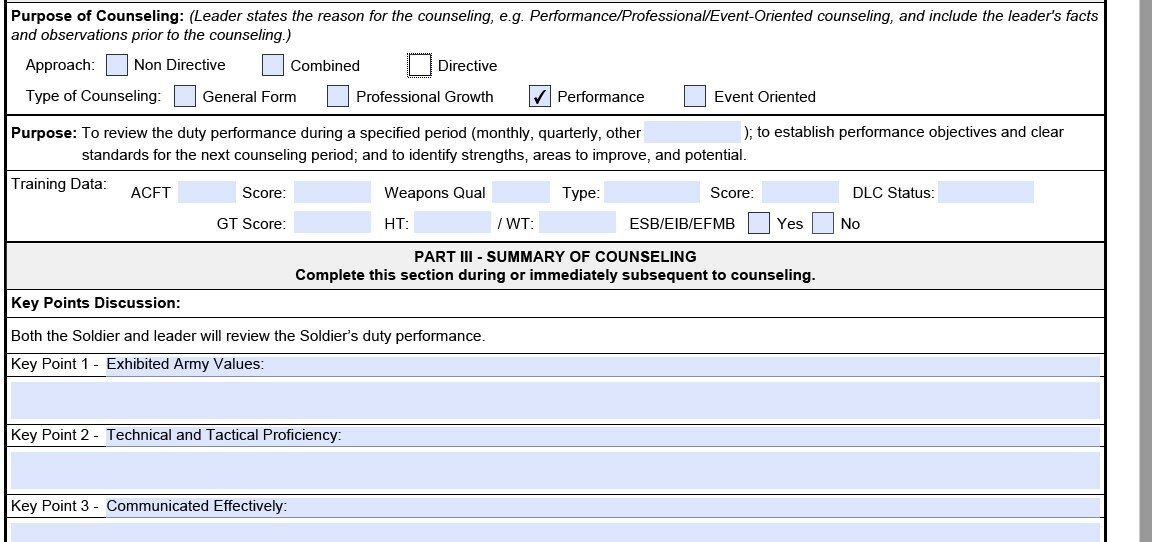The width and height of the screenshot is (1152, 542).
Task: Tick the Event Oriented checkbox
Action: [x=695, y=96]
